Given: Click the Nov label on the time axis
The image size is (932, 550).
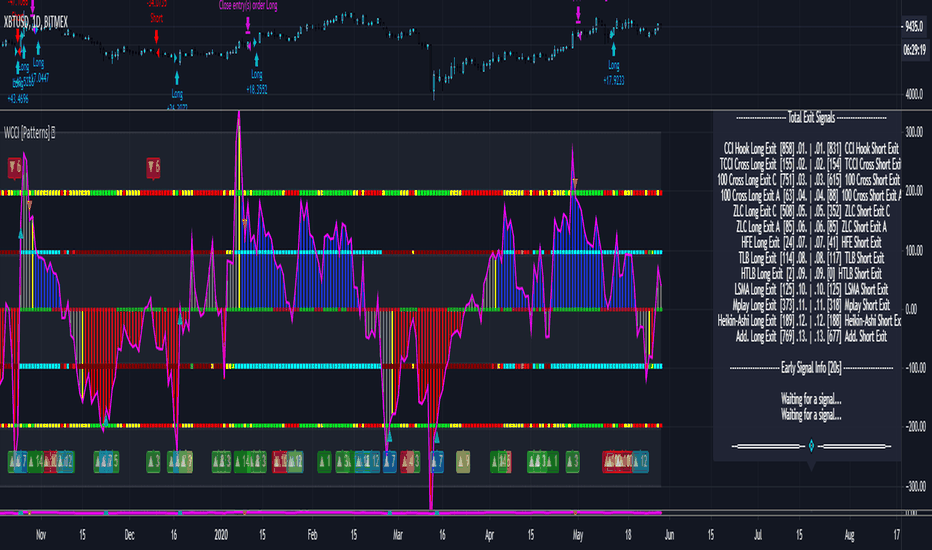Looking at the screenshot, I should click(x=40, y=535).
